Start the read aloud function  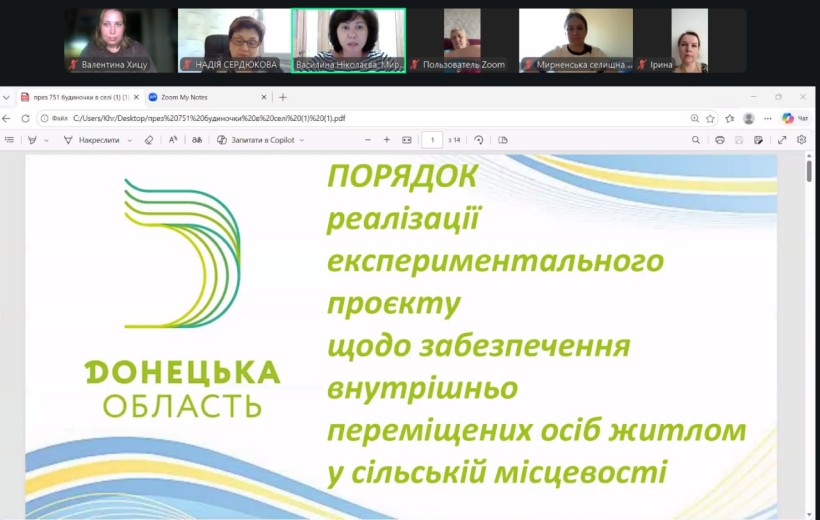click(x=173, y=140)
